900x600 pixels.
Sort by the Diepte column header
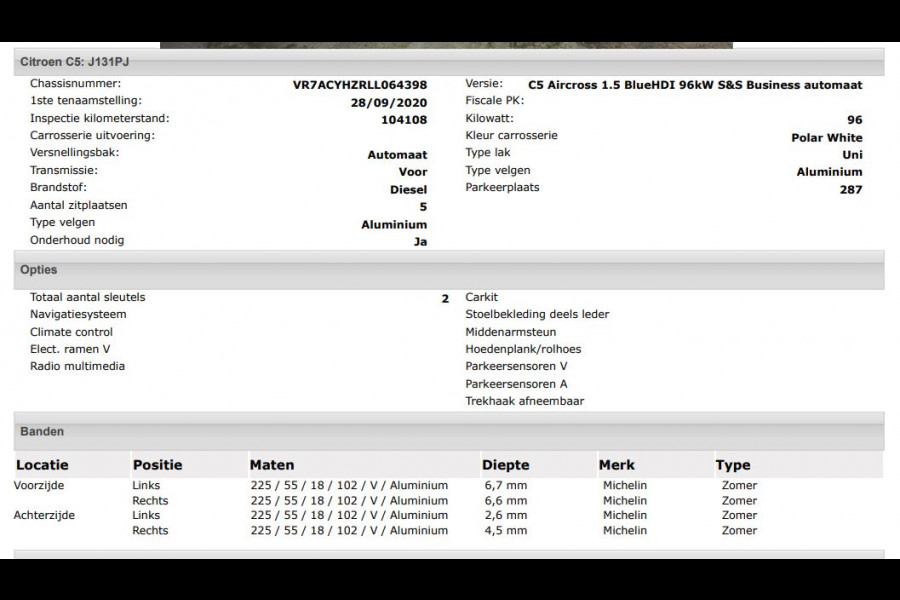pos(505,465)
